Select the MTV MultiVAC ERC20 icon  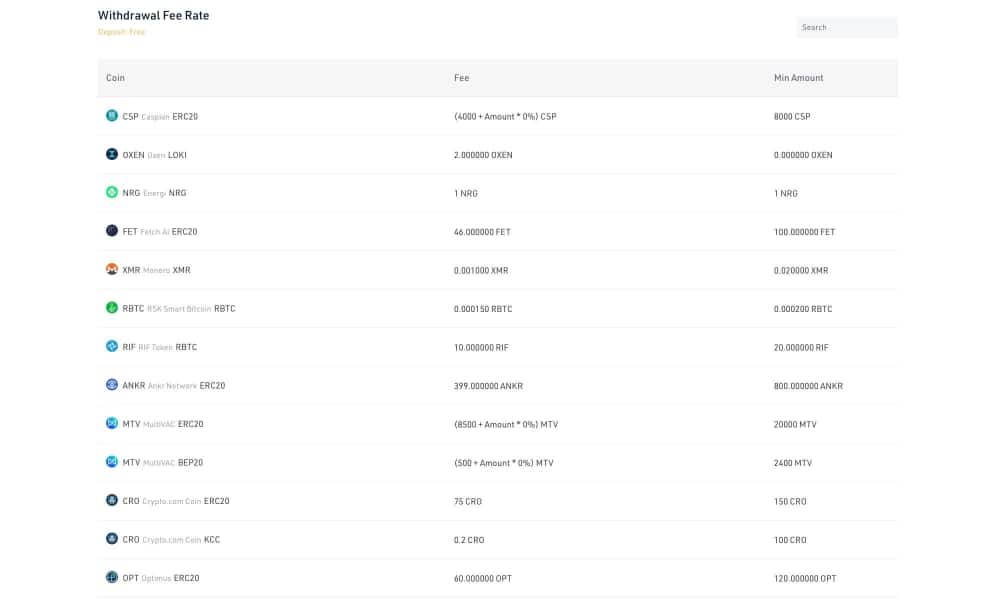pyautogui.click(x=112, y=423)
